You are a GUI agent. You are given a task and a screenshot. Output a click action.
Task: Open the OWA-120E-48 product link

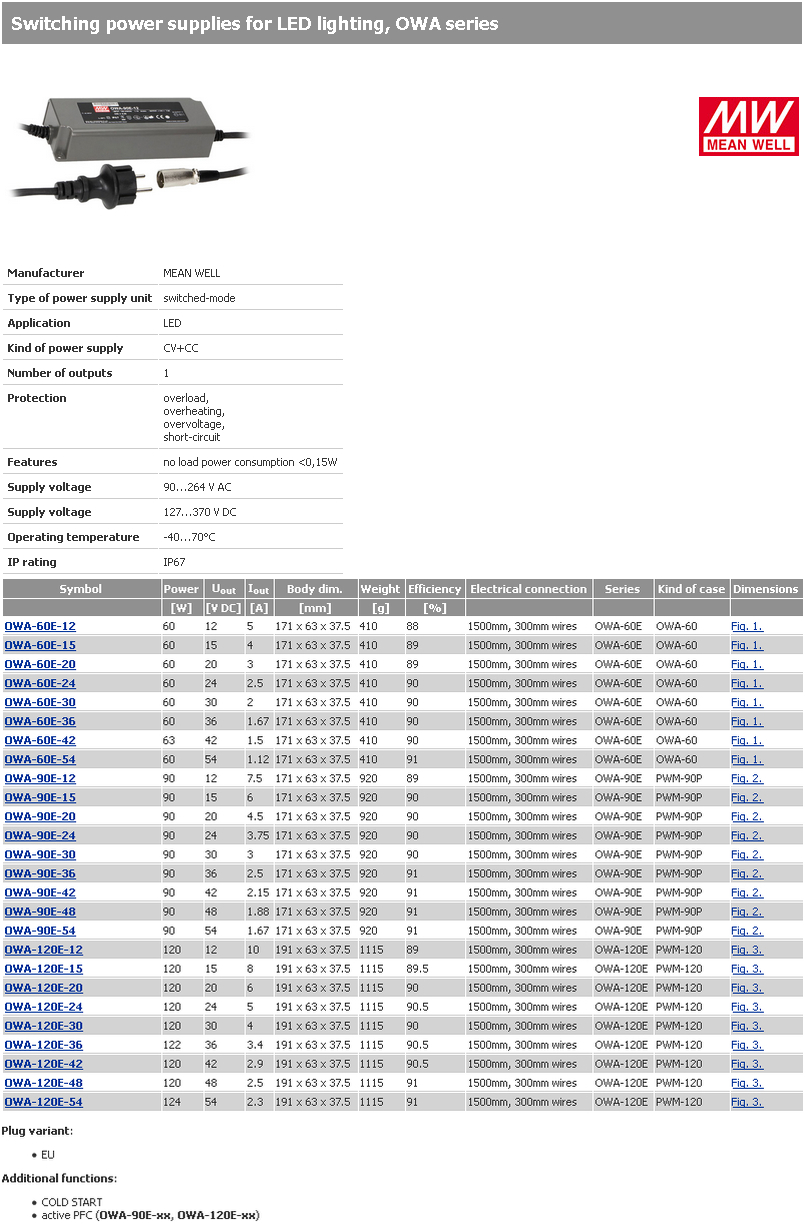44,1083
